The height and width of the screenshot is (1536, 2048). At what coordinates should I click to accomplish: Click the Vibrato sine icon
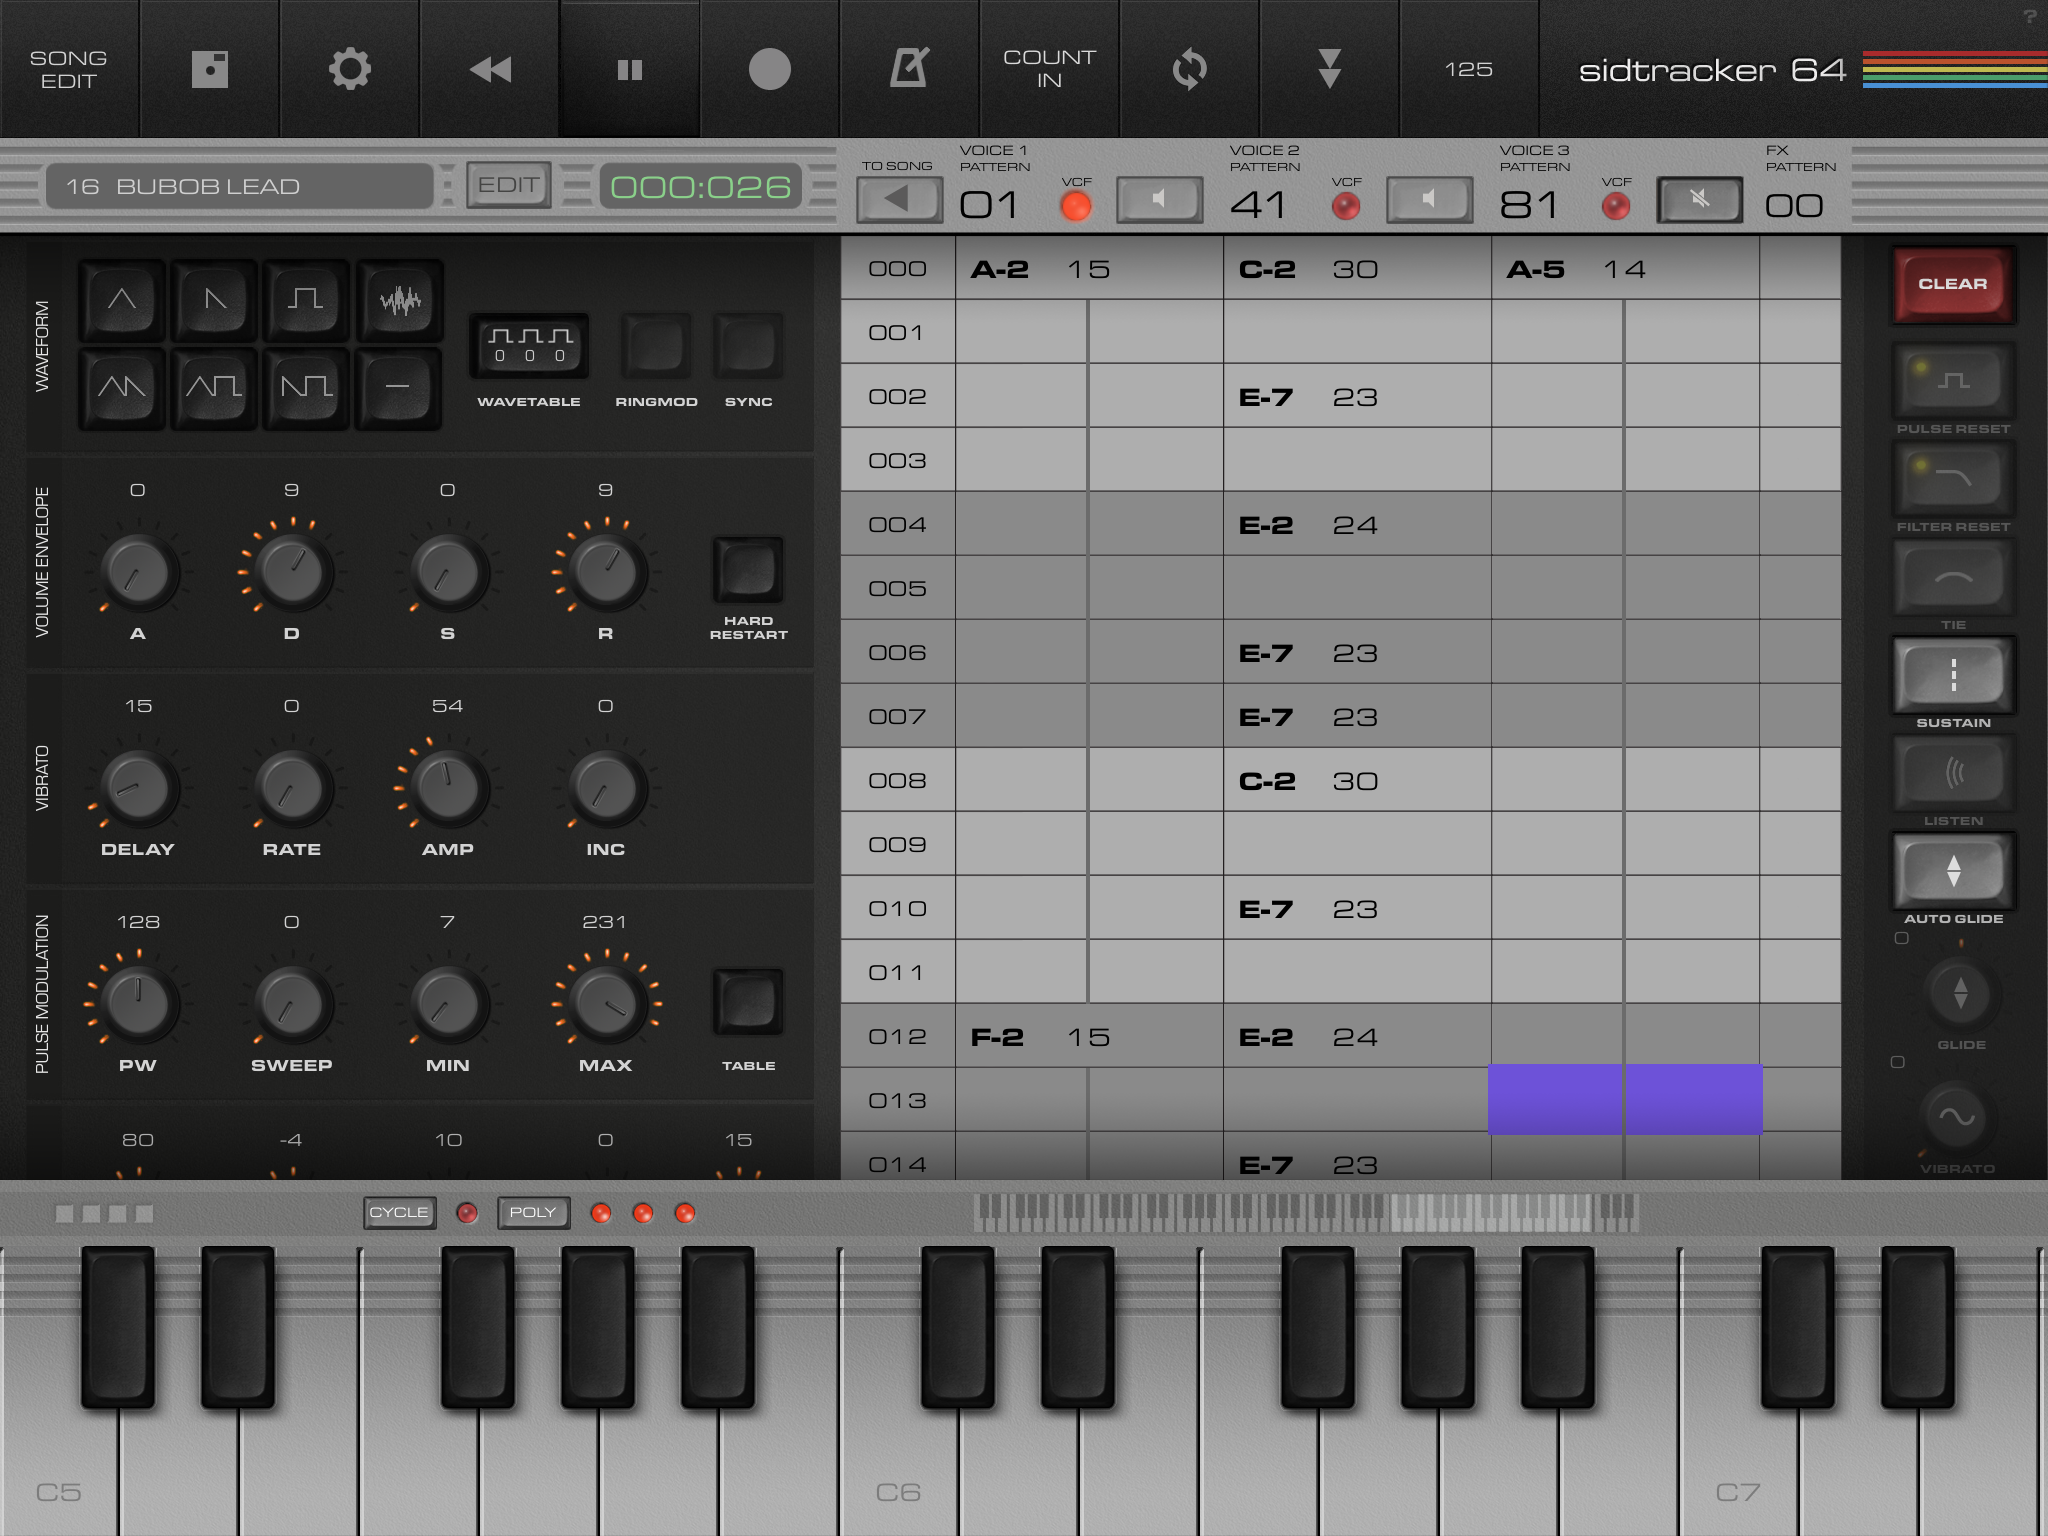coord(1958,1117)
